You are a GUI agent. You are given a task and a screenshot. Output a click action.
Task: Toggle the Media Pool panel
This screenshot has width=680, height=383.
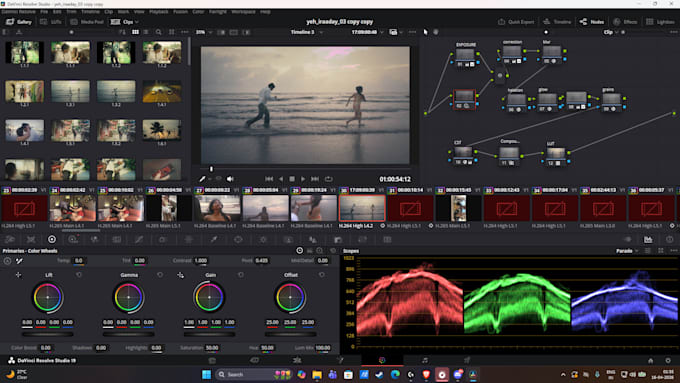tap(87, 22)
